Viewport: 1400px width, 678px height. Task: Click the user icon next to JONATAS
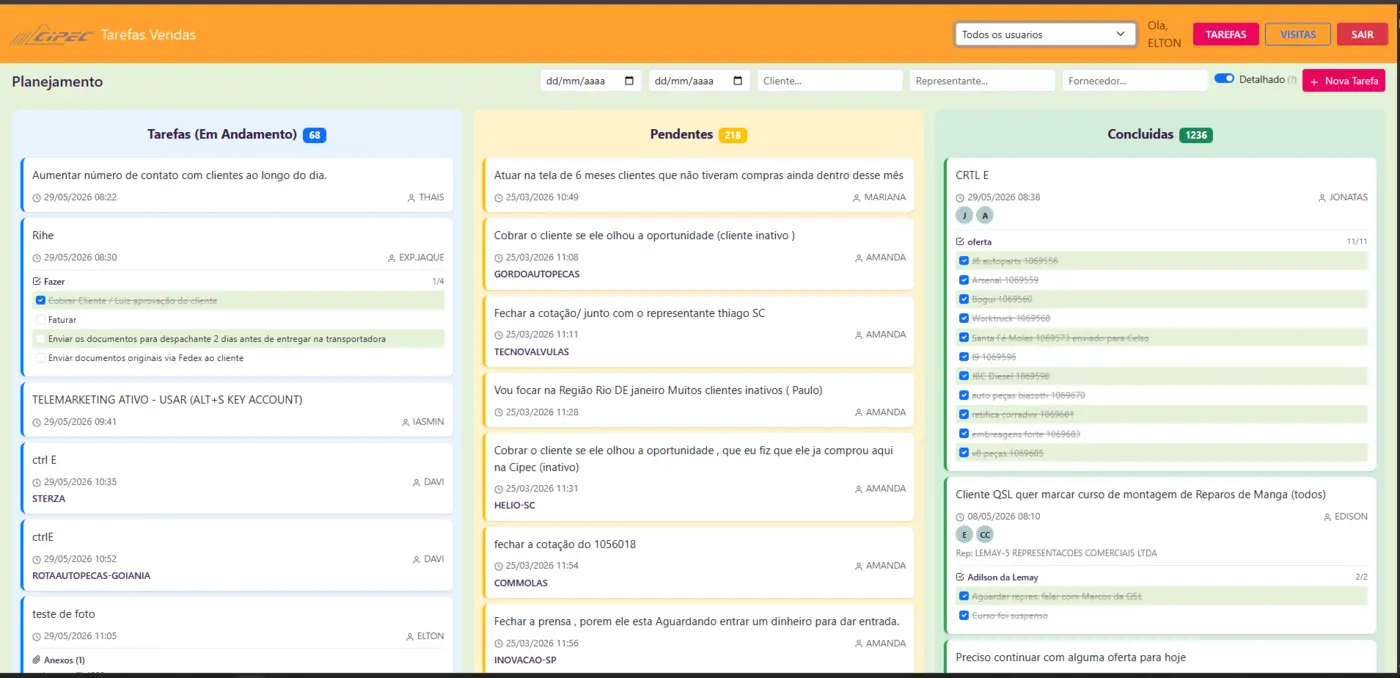[x=1322, y=198]
